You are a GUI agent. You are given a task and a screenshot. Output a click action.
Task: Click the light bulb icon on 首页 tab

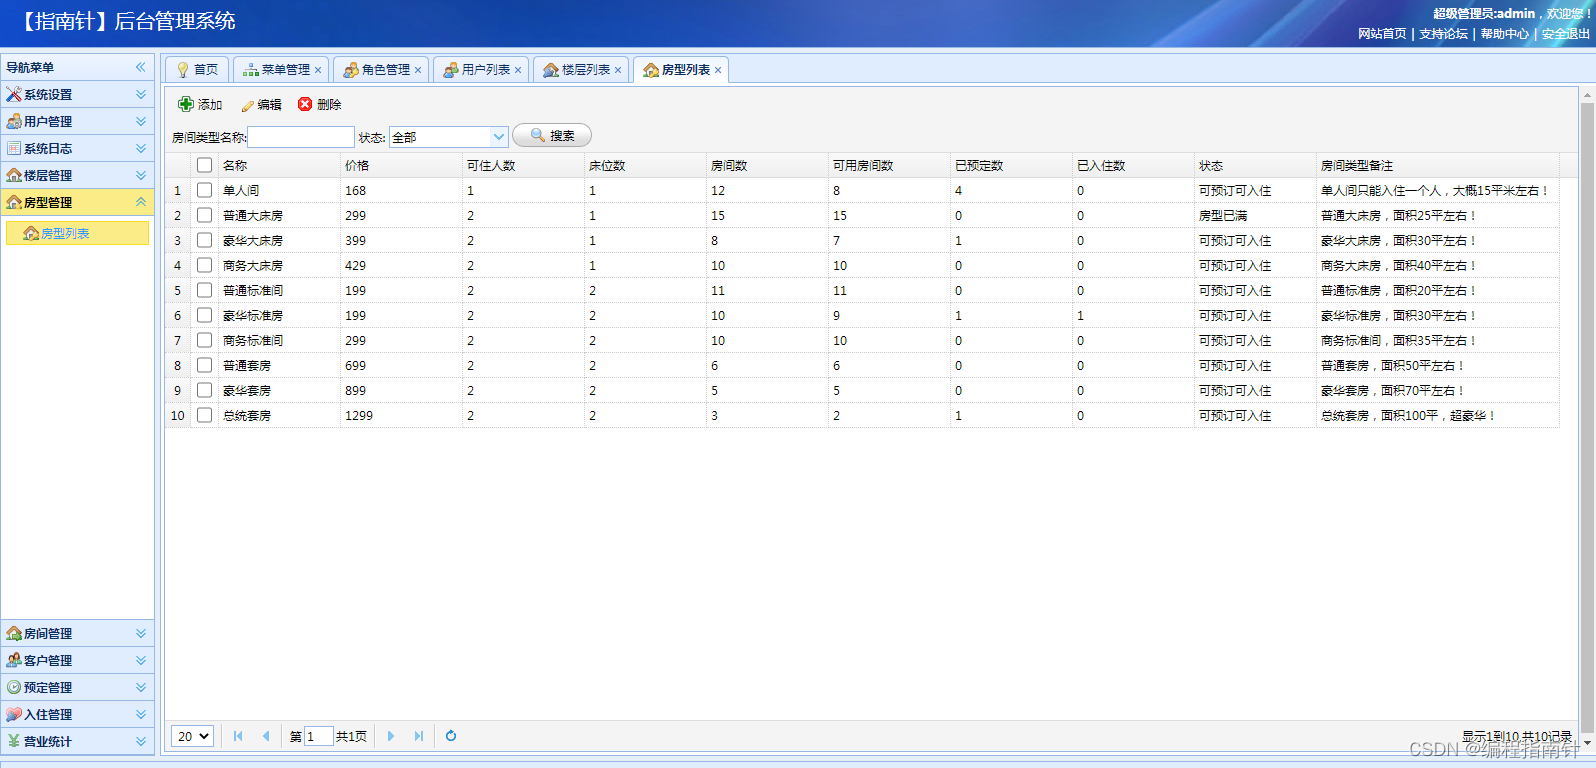[182, 70]
